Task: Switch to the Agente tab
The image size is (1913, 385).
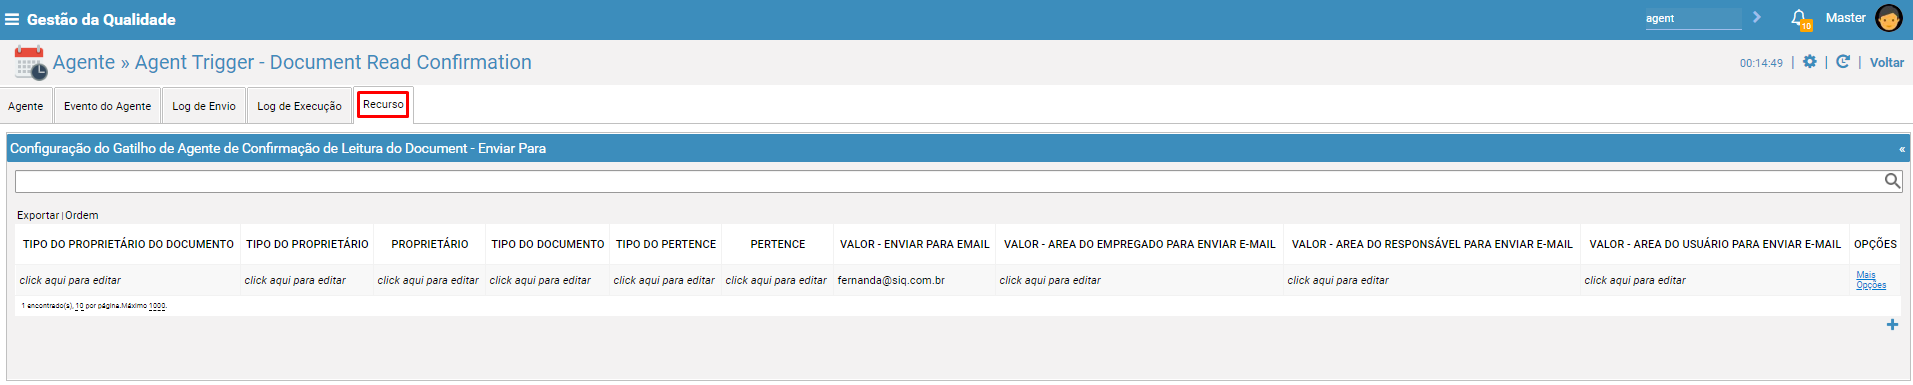Action: point(26,106)
